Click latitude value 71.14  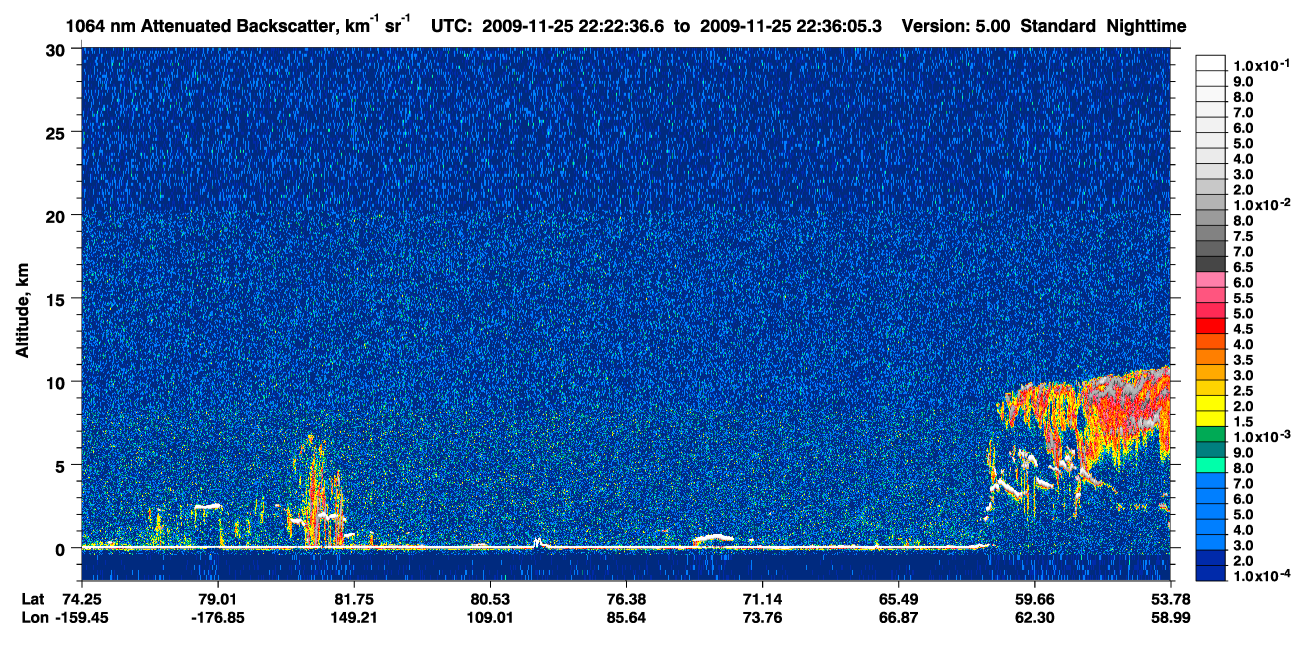pyautogui.click(x=762, y=599)
